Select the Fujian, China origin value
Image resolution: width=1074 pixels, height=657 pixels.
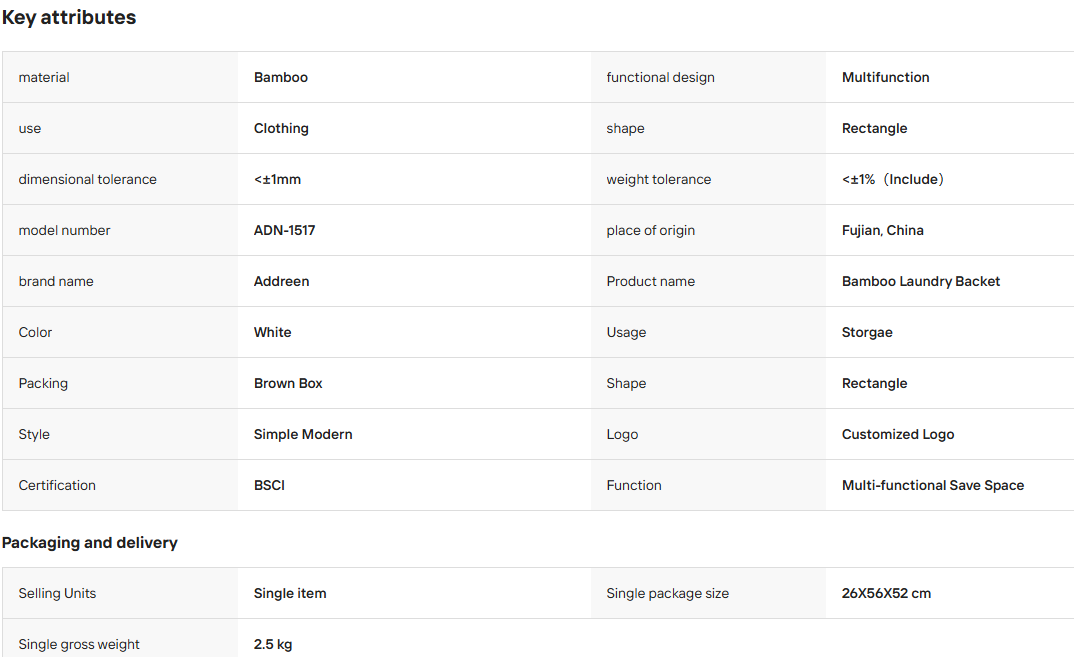(882, 231)
